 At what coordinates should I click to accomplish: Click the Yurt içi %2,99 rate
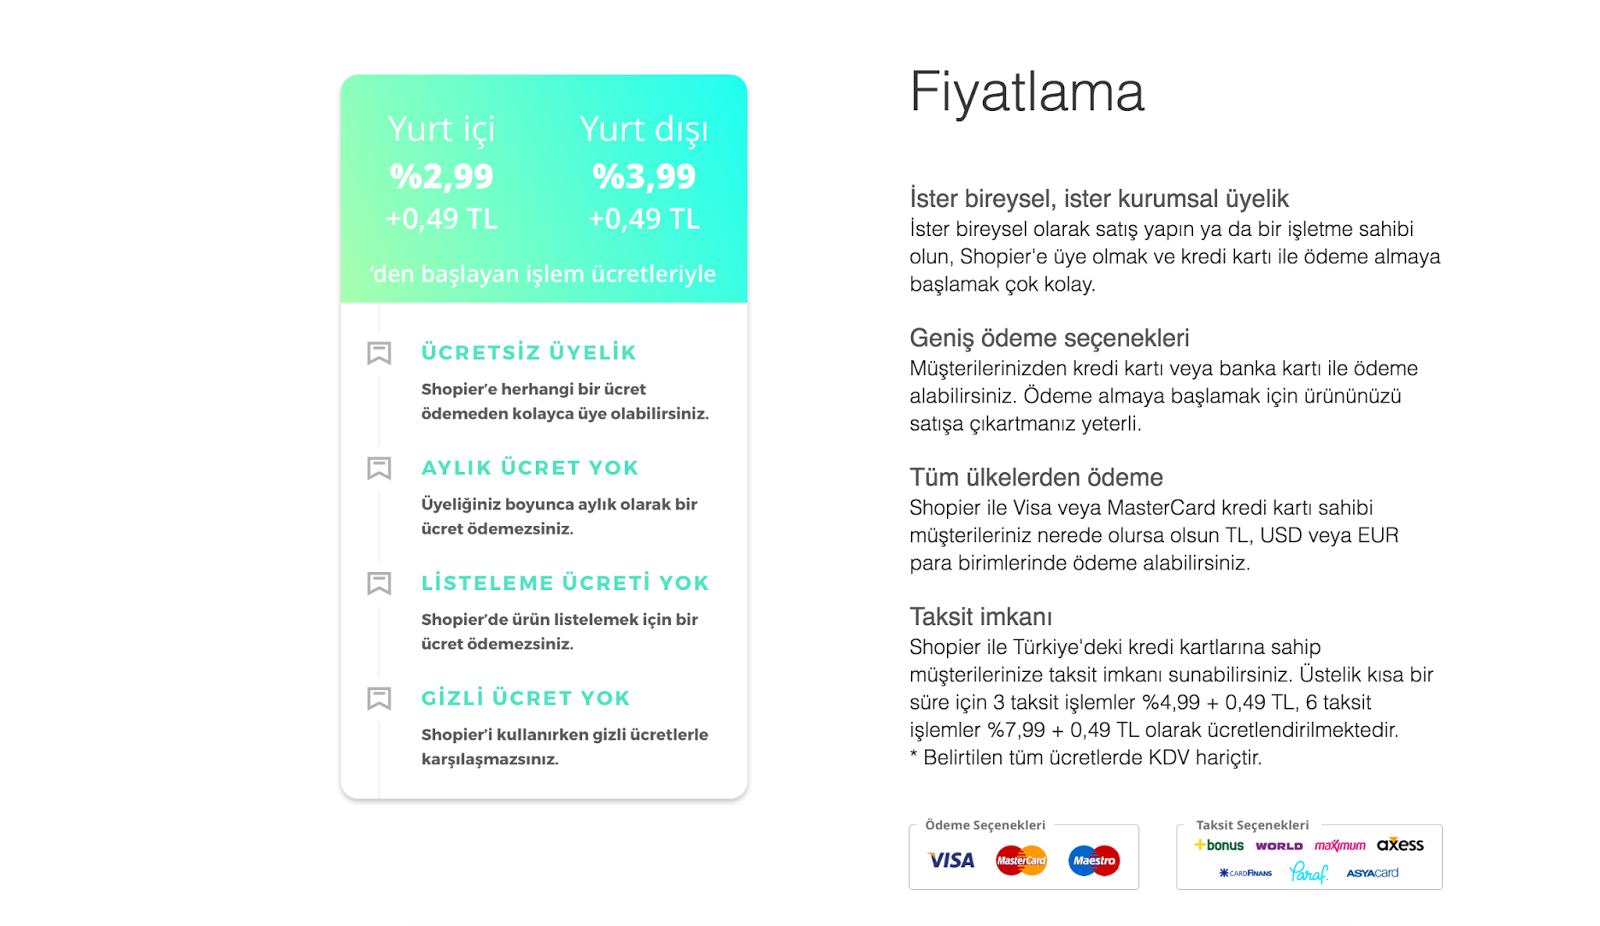click(x=441, y=176)
